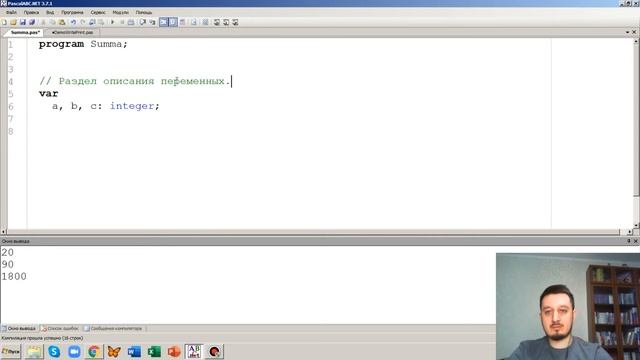Image resolution: width=640 pixels, height=360 pixels.
Task: Open the Пуск start button
Action: coord(11,351)
